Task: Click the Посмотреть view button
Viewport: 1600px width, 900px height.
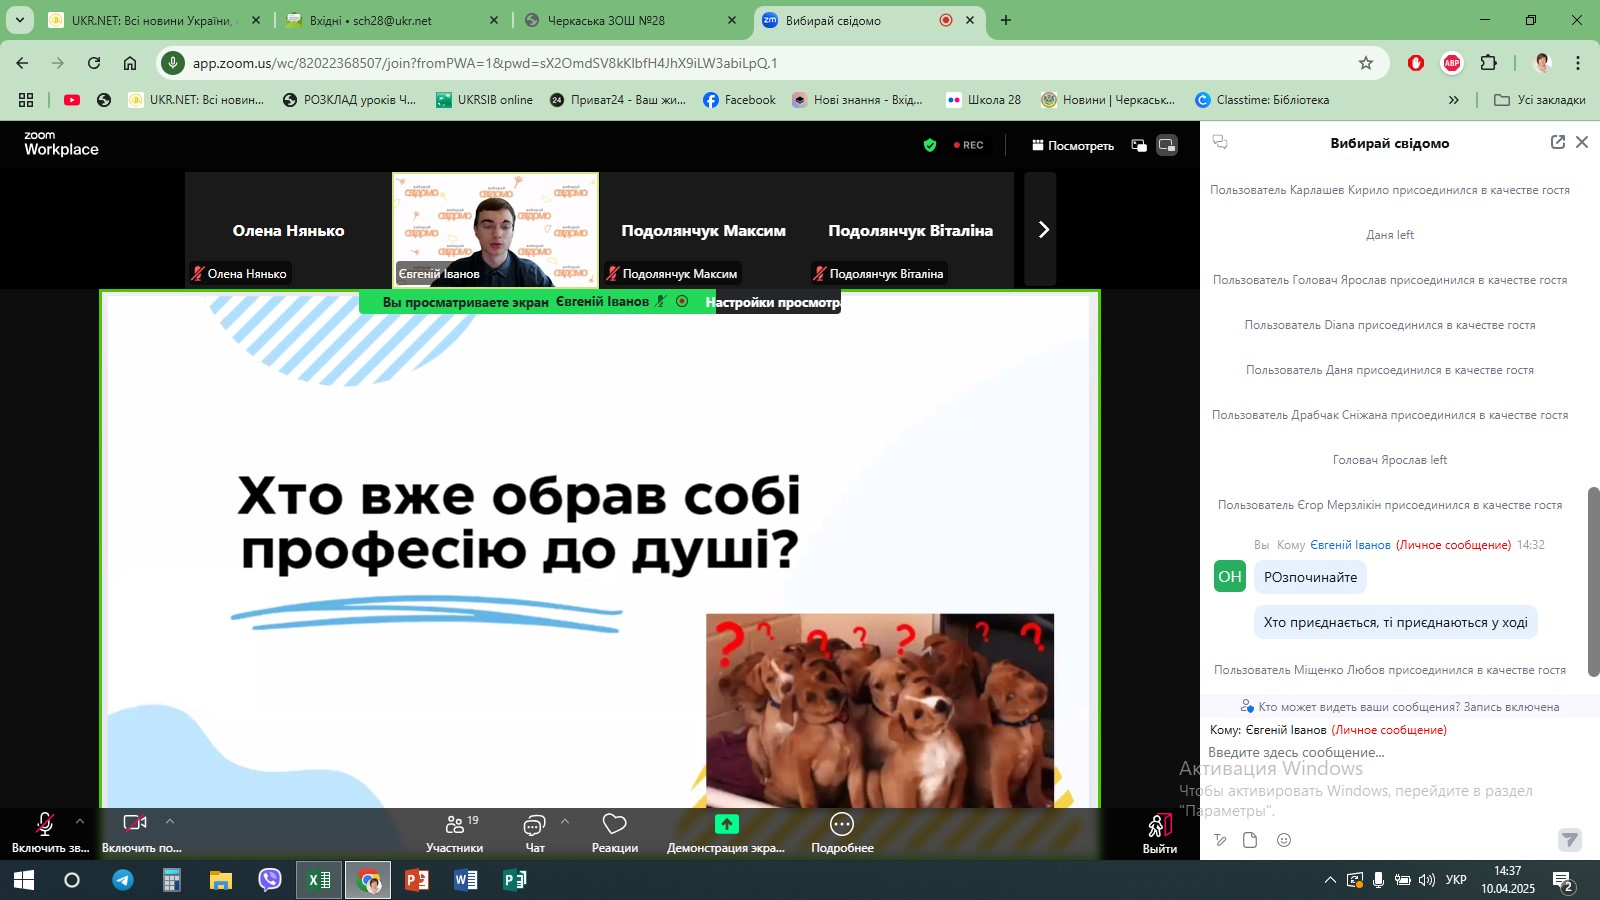Action: coord(1073,145)
